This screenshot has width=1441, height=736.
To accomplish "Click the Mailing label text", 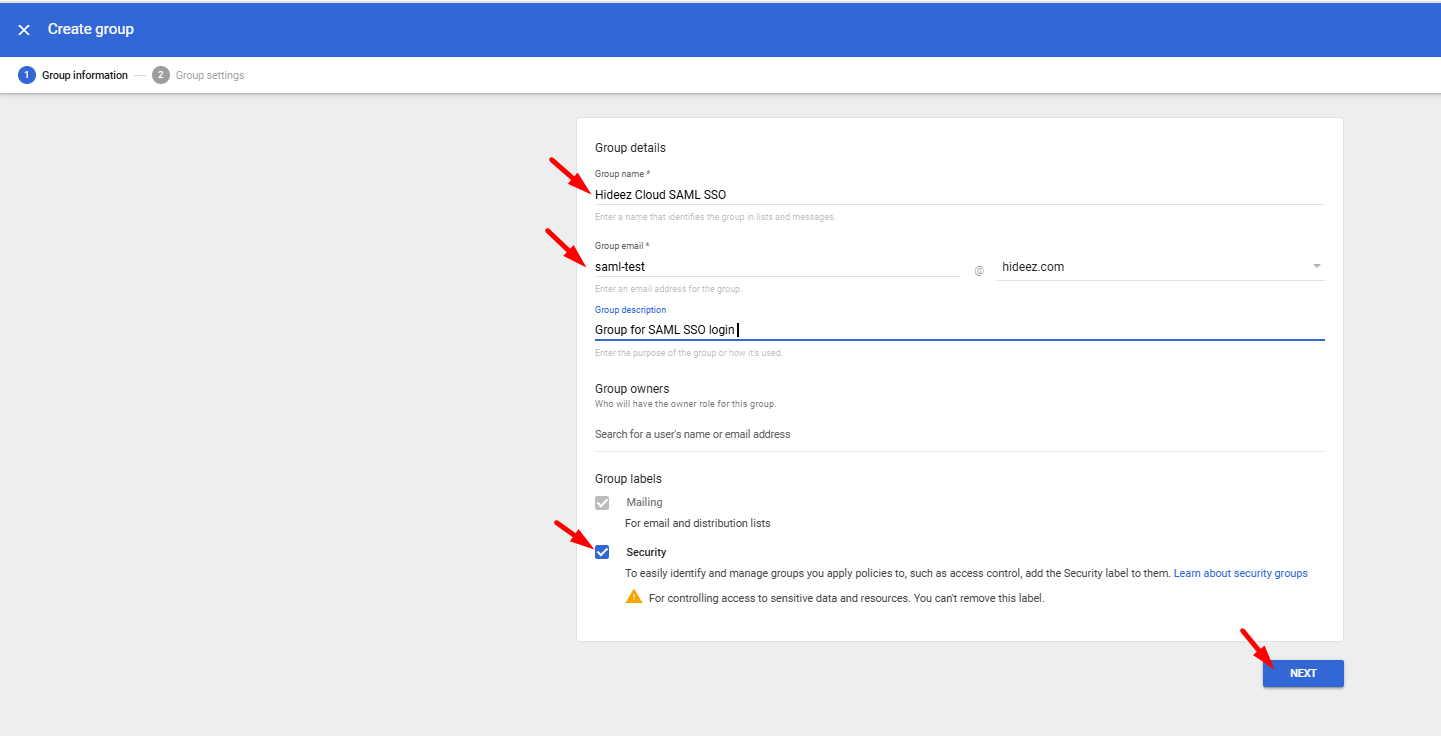I will [x=644, y=503].
